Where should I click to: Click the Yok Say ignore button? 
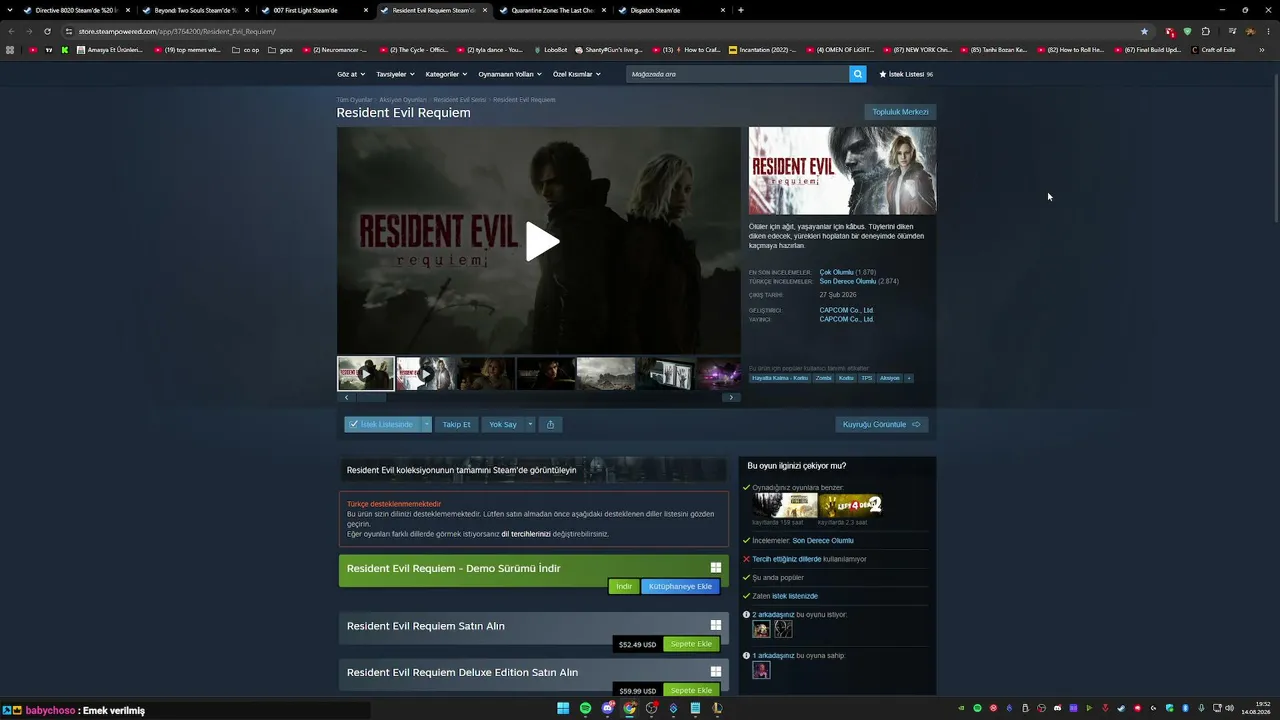[x=503, y=424]
